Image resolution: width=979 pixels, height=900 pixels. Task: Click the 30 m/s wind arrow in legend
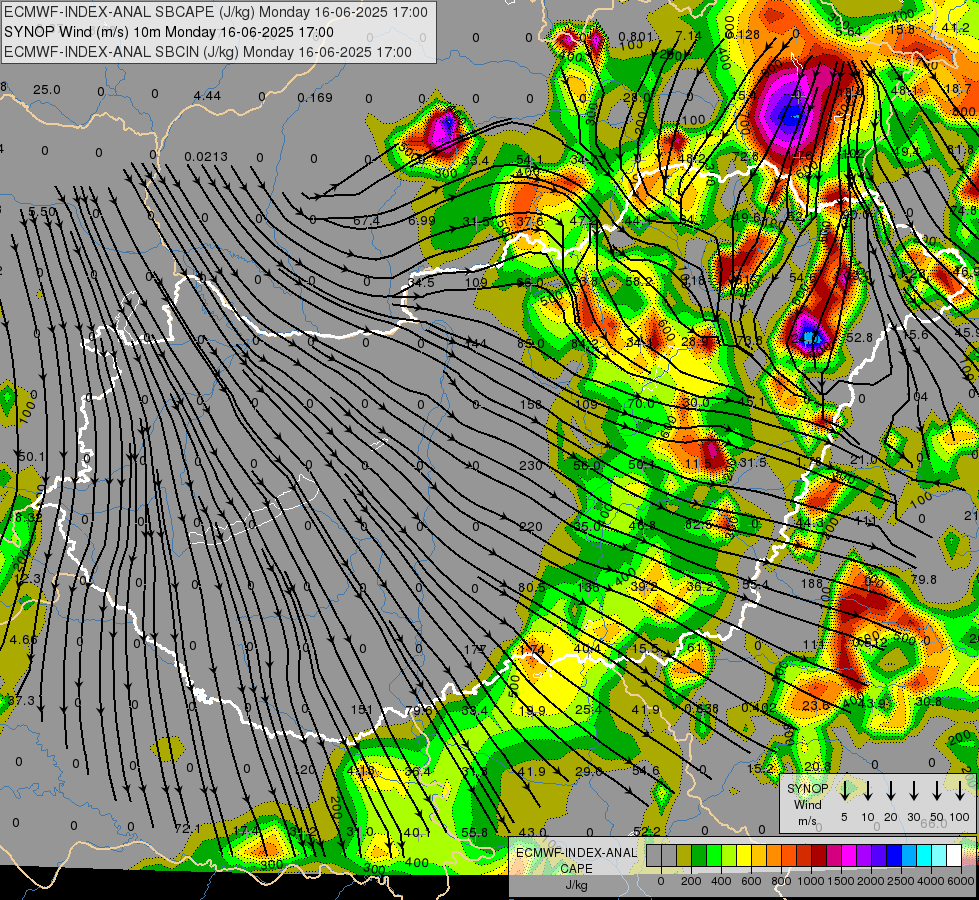pos(914,790)
